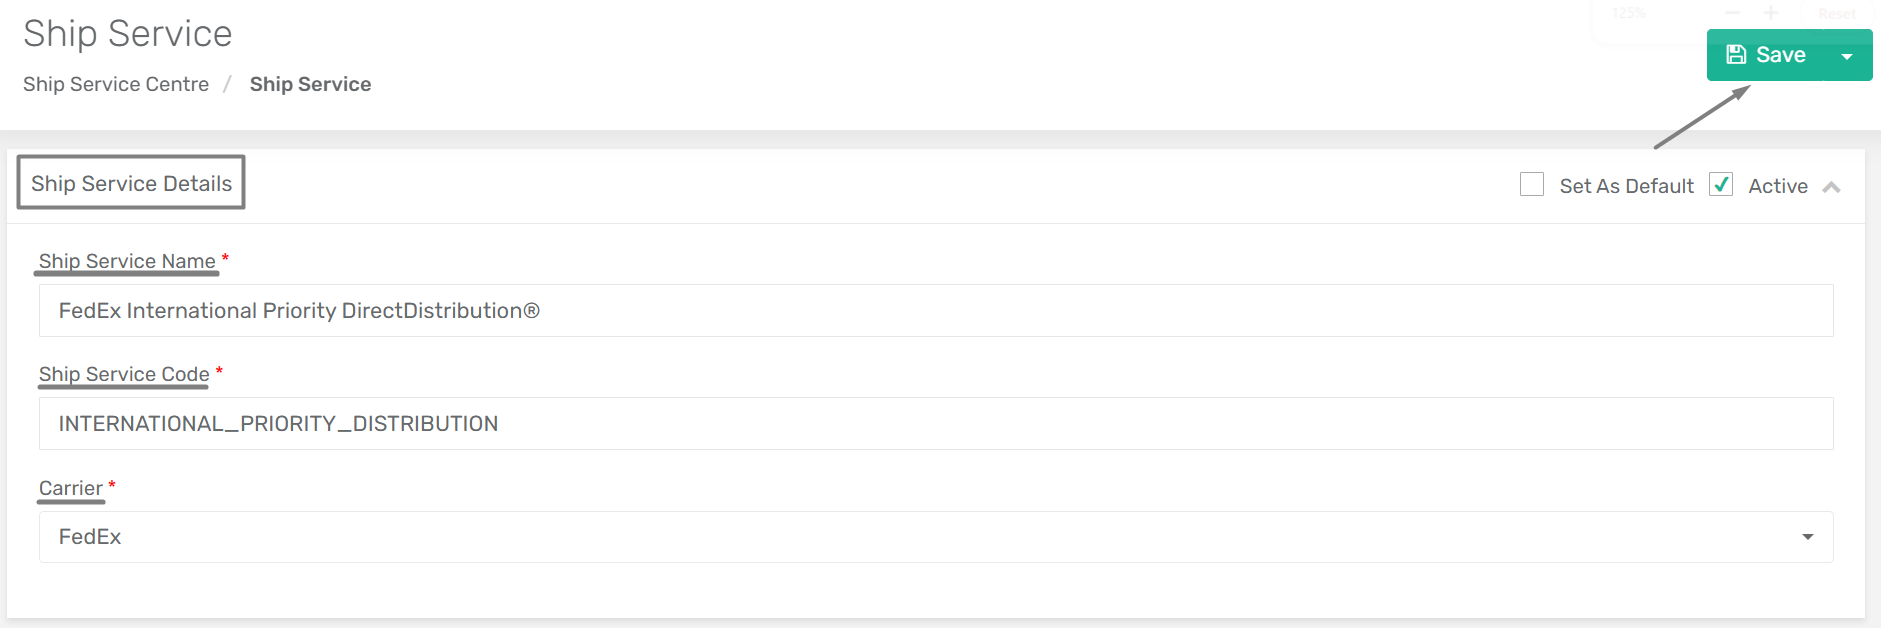The image size is (1881, 628).
Task: Focus the Ship Service Code input field
Action: pos(936,424)
